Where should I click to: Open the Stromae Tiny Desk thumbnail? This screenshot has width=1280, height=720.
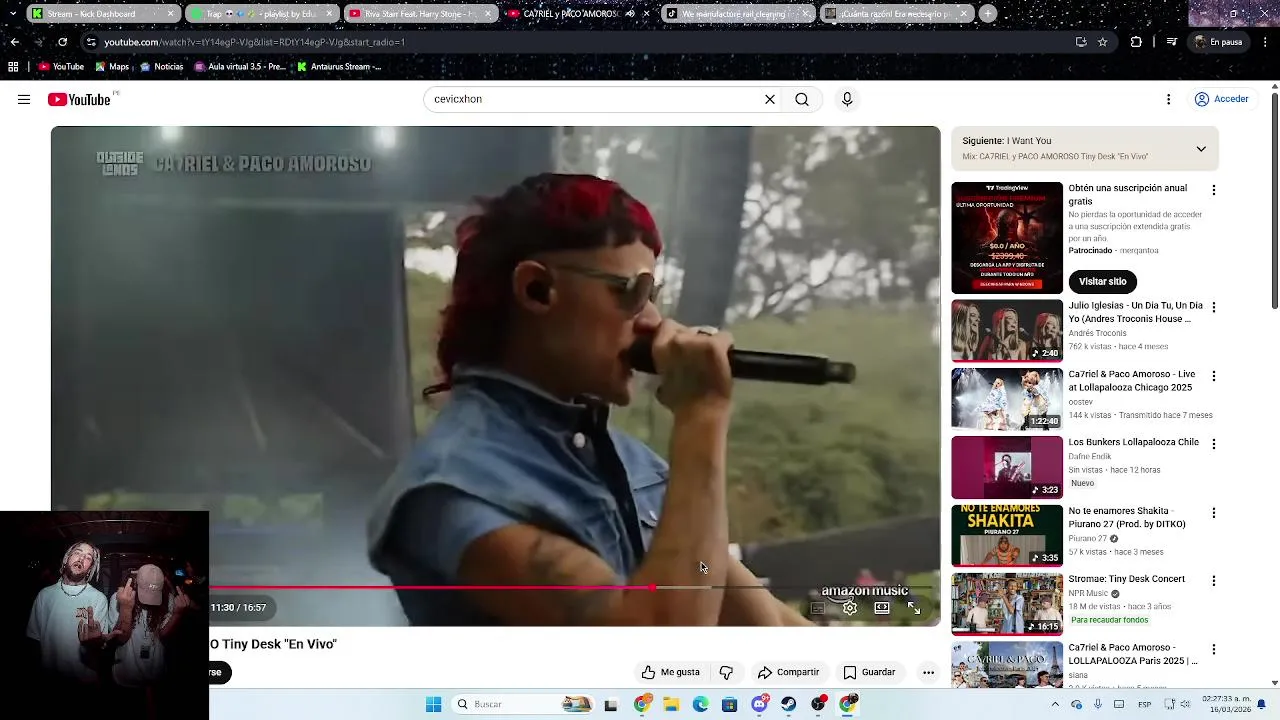1007,604
